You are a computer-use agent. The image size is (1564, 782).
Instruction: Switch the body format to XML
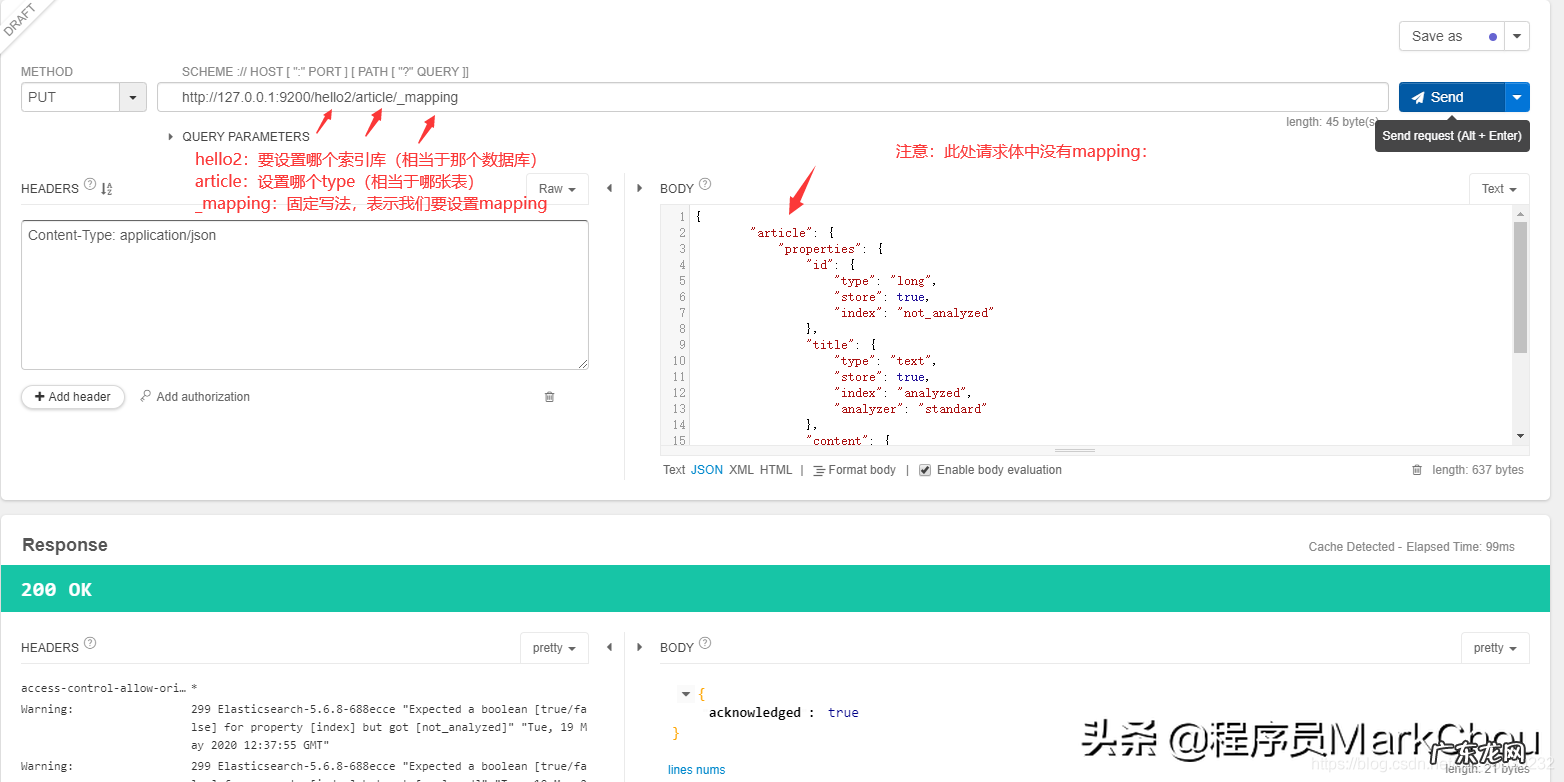click(741, 469)
